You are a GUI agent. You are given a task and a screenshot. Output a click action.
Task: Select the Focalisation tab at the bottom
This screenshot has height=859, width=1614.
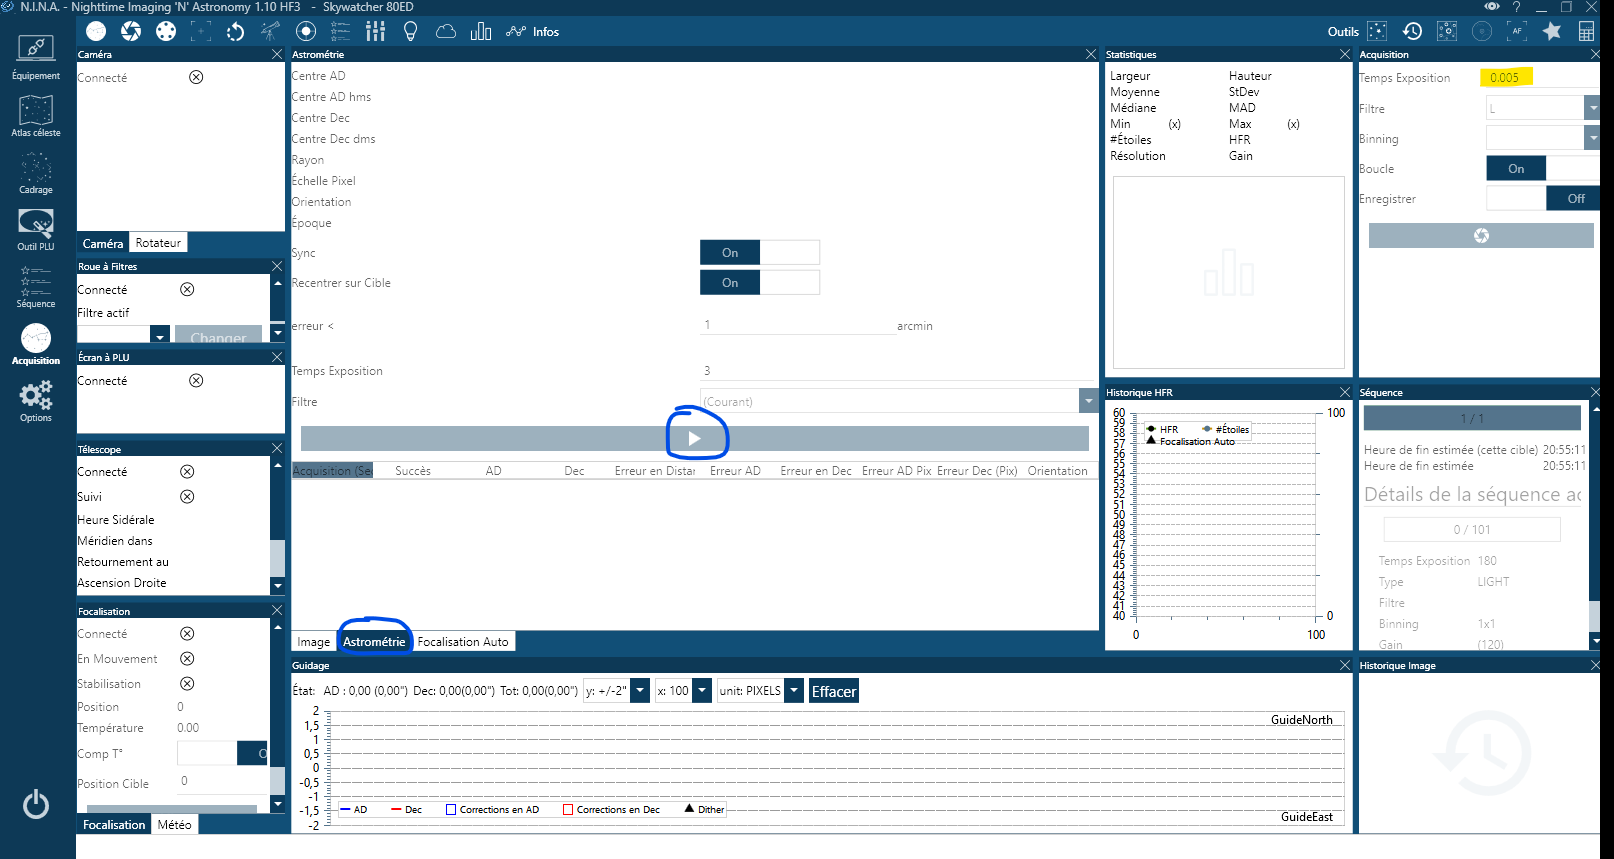(114, 825)
